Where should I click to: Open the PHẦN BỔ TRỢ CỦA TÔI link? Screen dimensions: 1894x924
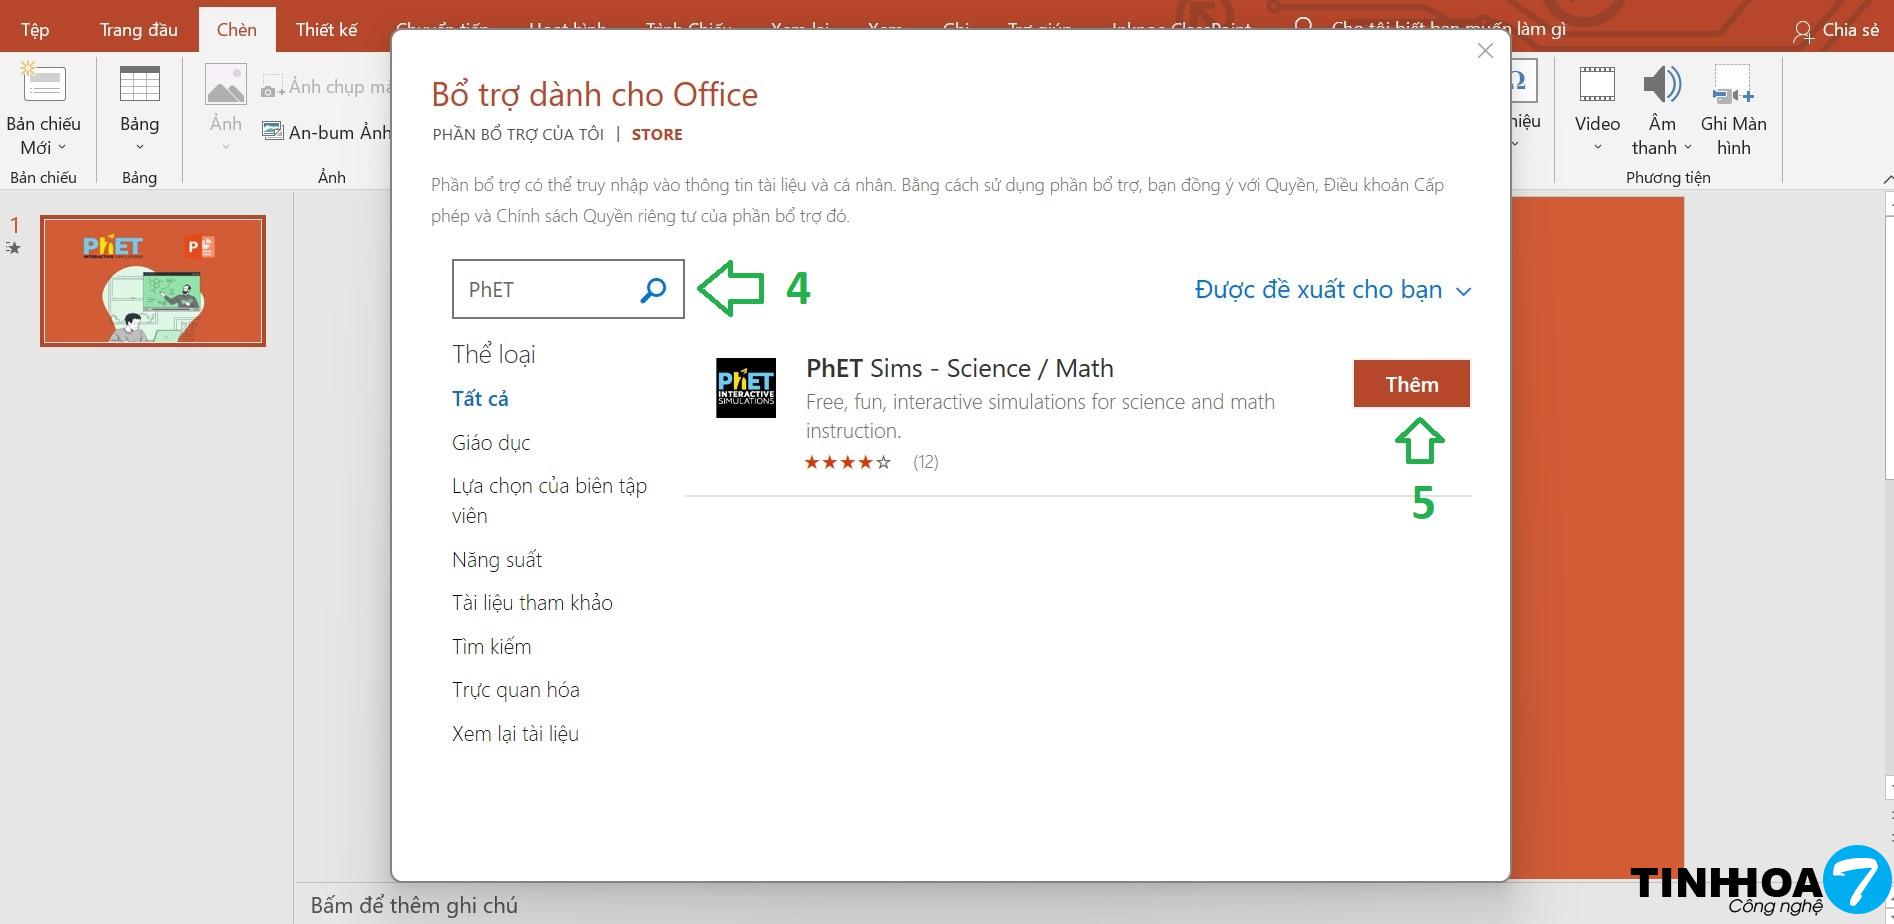coord(518,134)
